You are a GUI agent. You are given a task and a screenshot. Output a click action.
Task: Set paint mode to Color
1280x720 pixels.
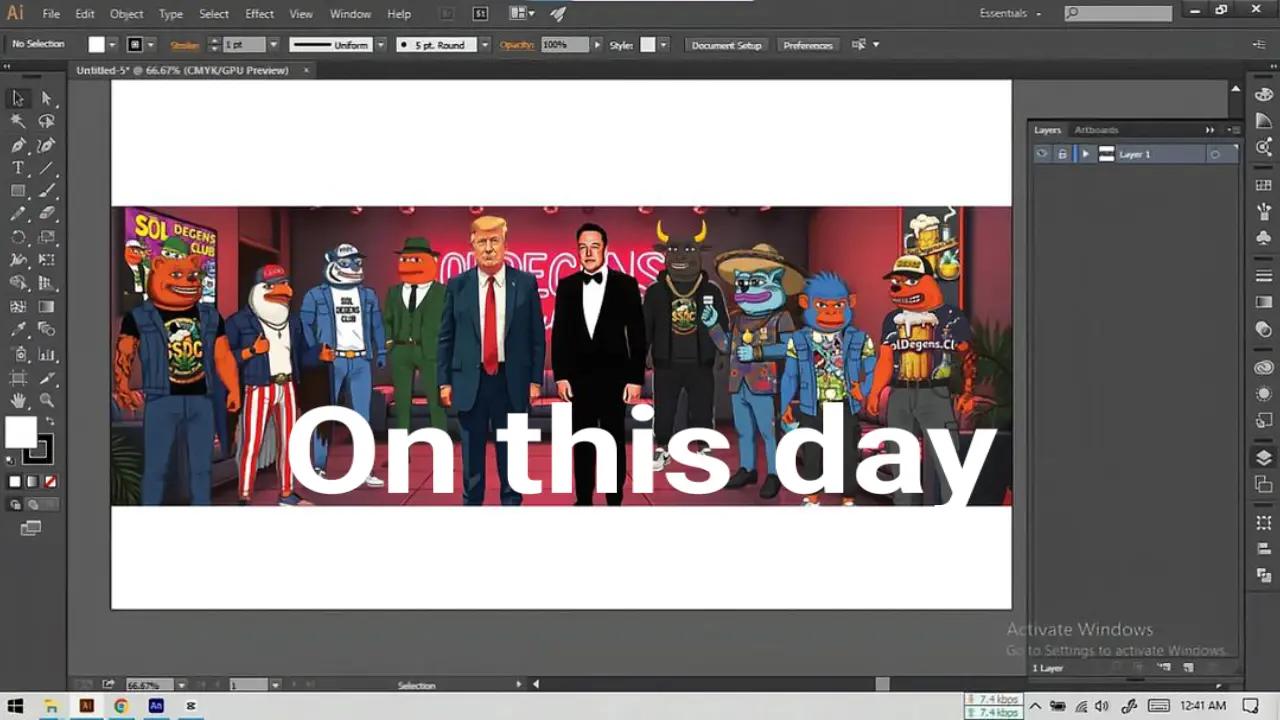pos(15,482)
